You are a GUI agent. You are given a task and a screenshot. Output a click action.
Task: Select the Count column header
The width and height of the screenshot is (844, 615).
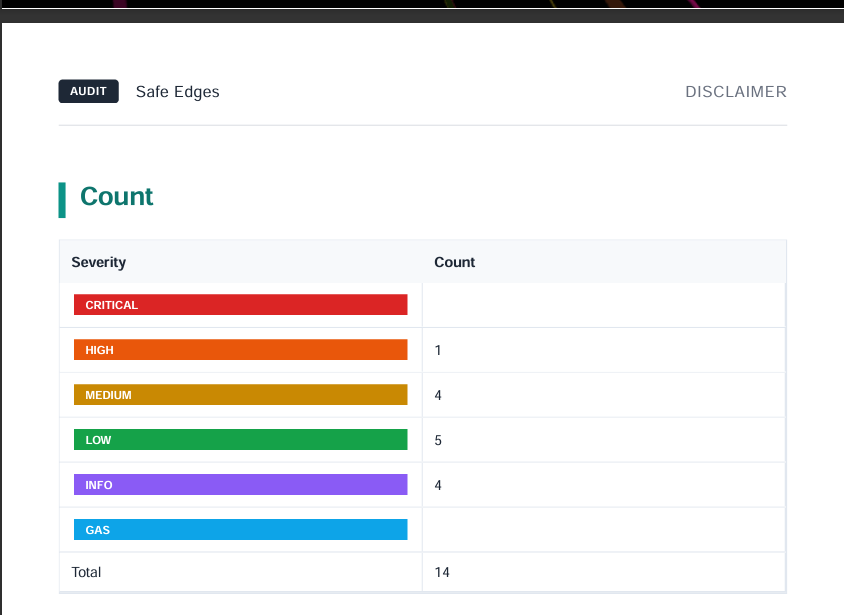pos(454,262)
